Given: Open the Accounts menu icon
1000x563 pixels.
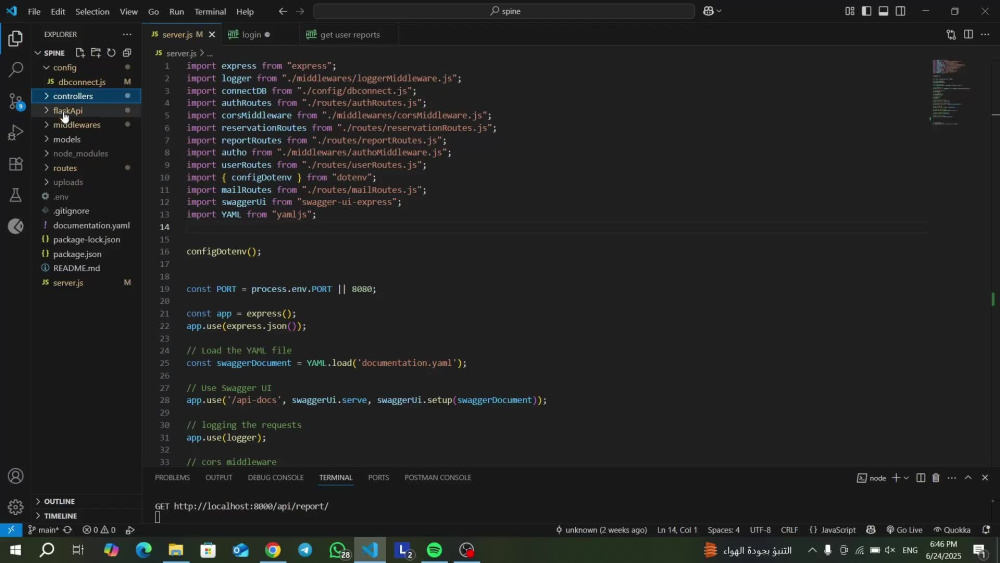Looking at the screenshot, I should tap(15, 476).
